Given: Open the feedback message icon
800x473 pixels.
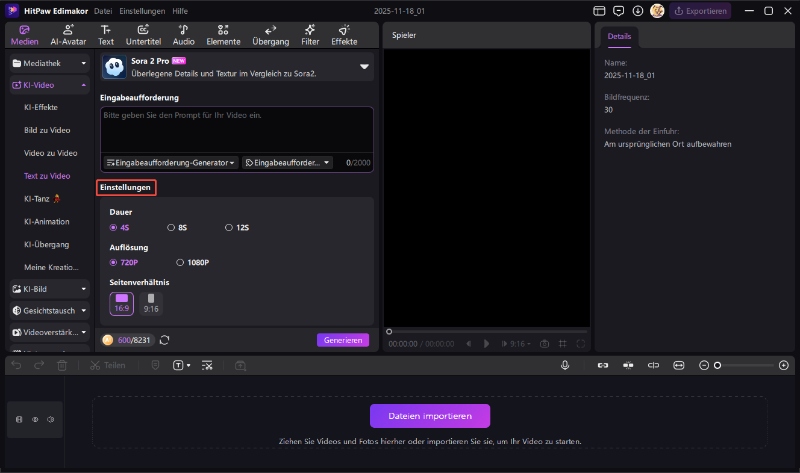Looking at the screenshot, I should [618, 11].
